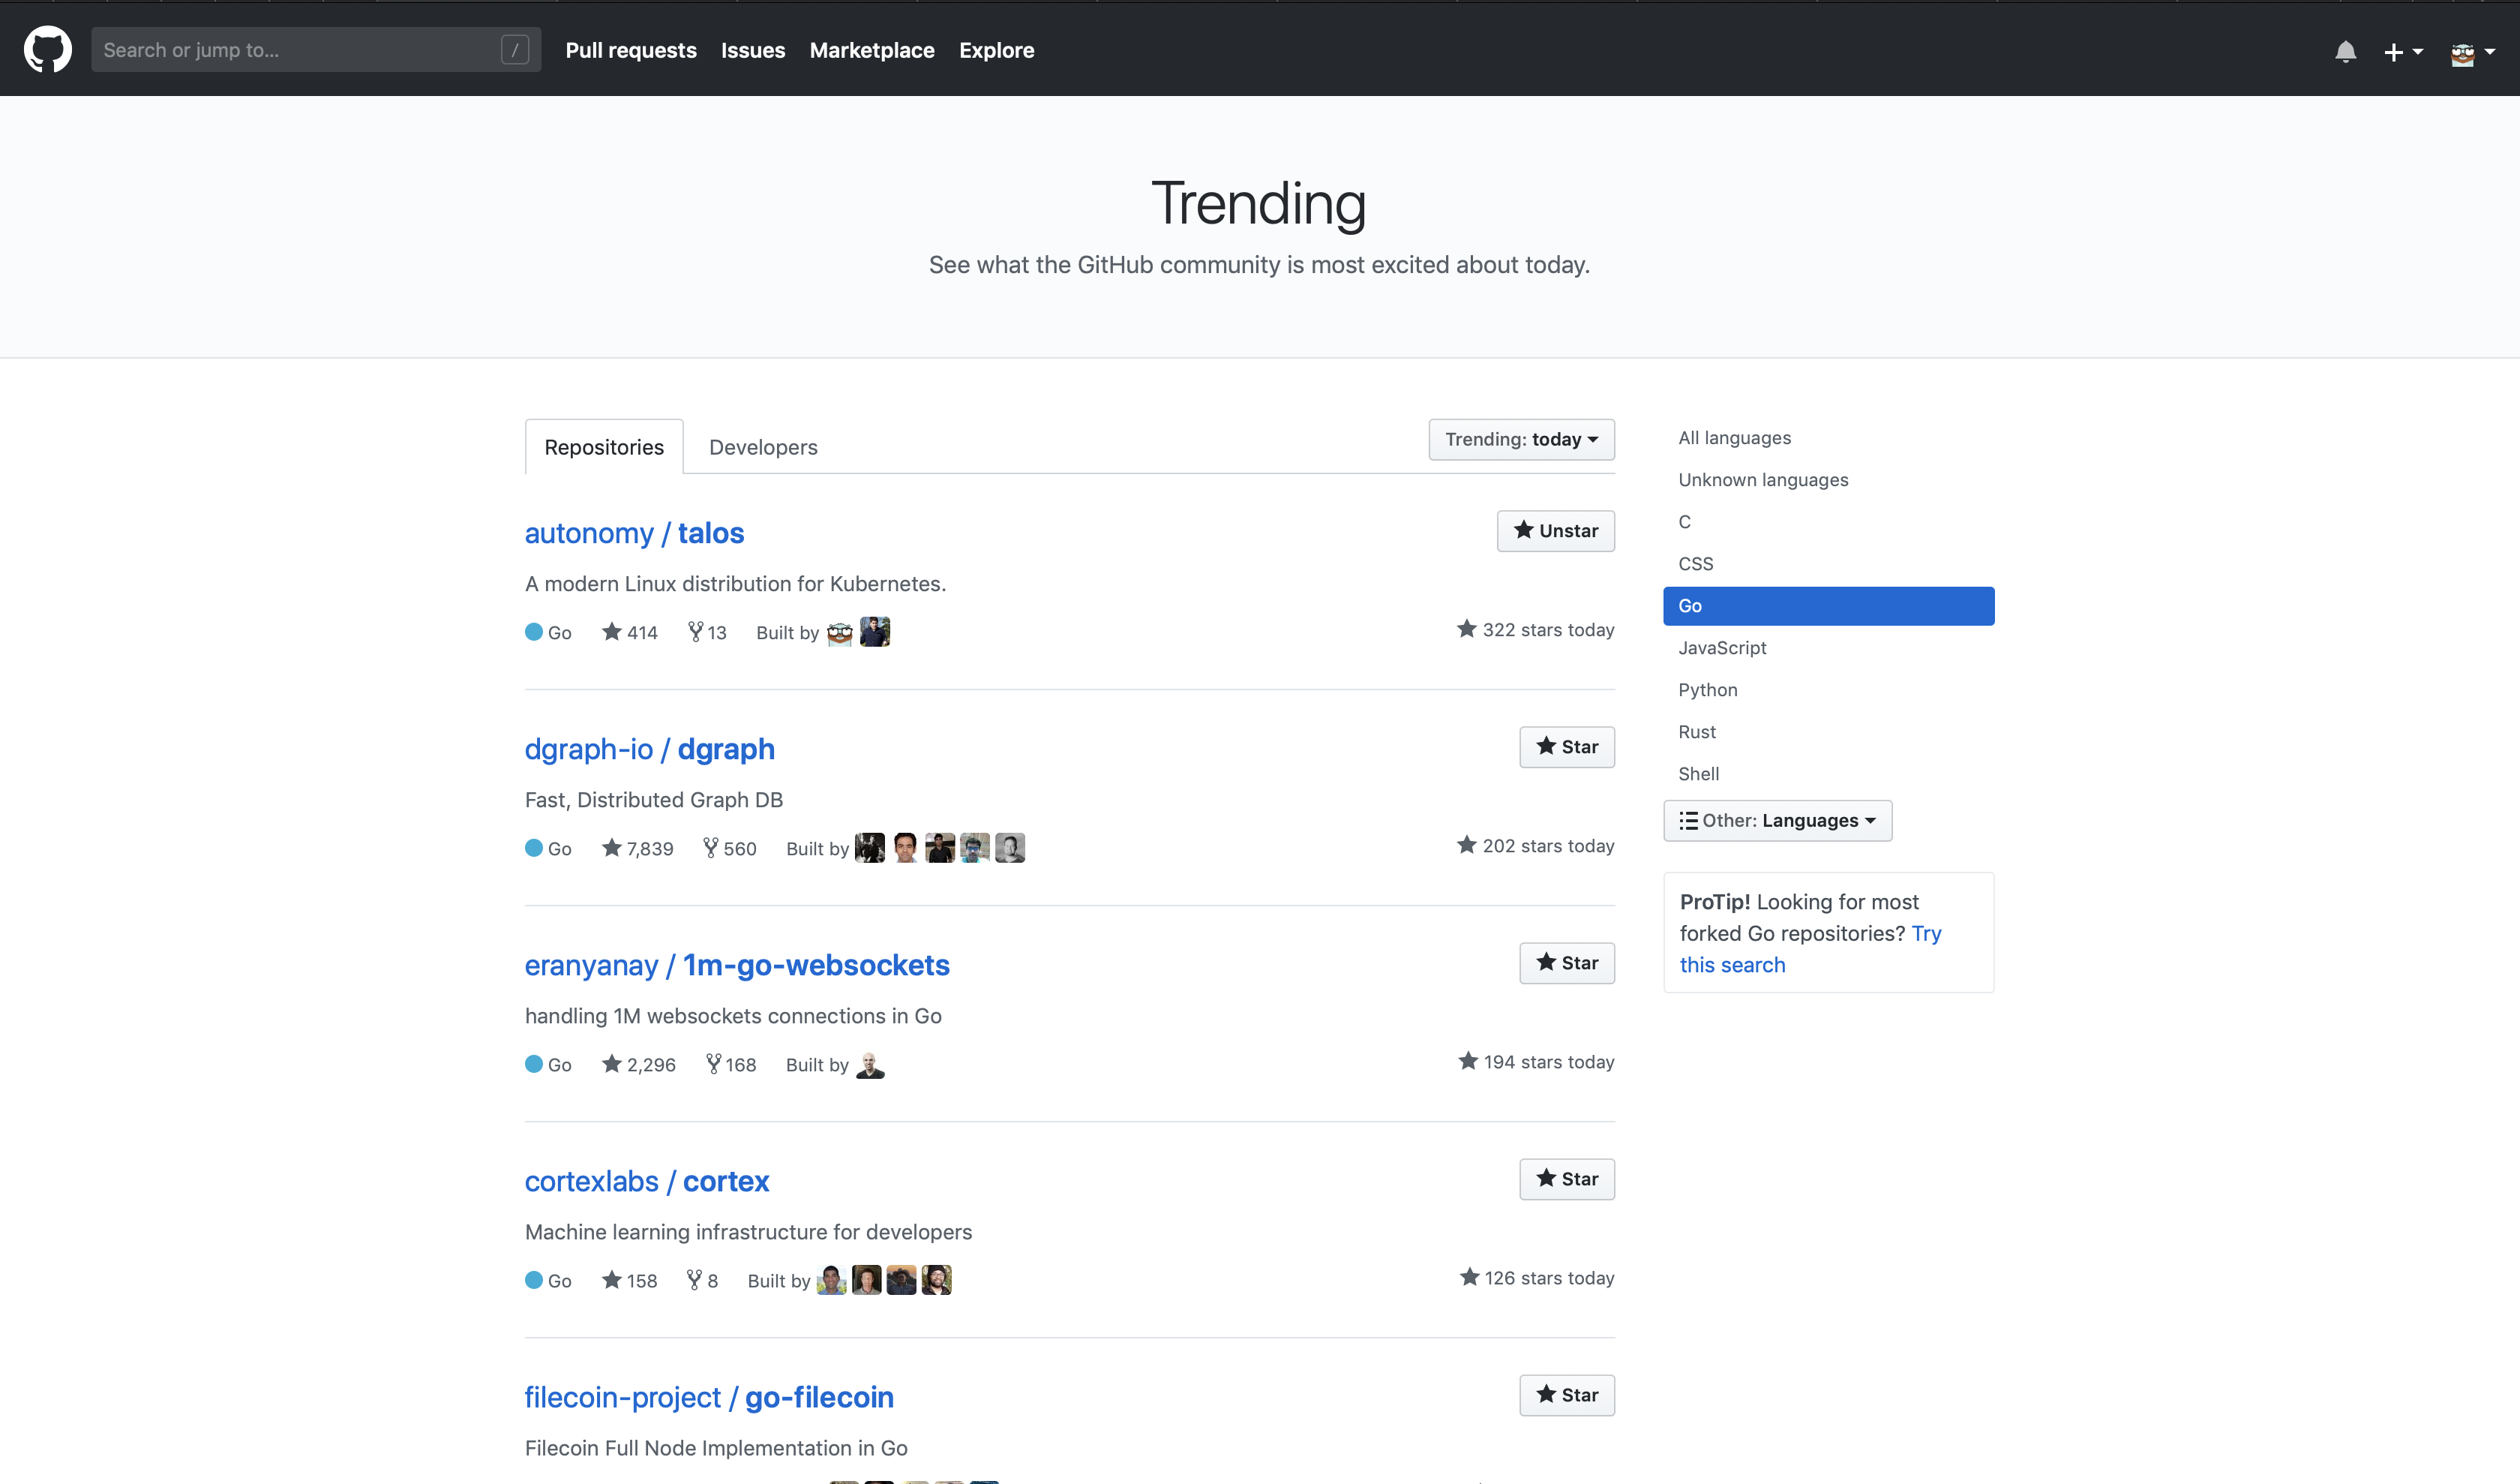Star the eranyanay / 1m-go-websockets repository
2520x1484 pixels.
tap(1567, 963)
